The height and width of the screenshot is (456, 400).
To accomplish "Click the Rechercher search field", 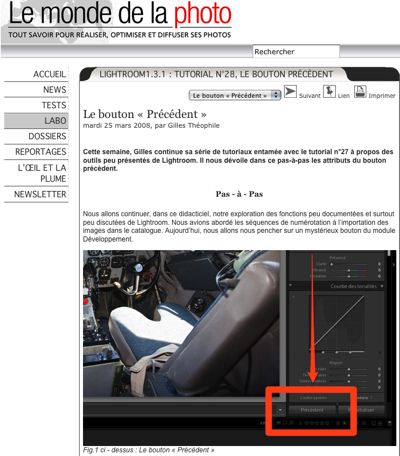I will click(296, 52).
